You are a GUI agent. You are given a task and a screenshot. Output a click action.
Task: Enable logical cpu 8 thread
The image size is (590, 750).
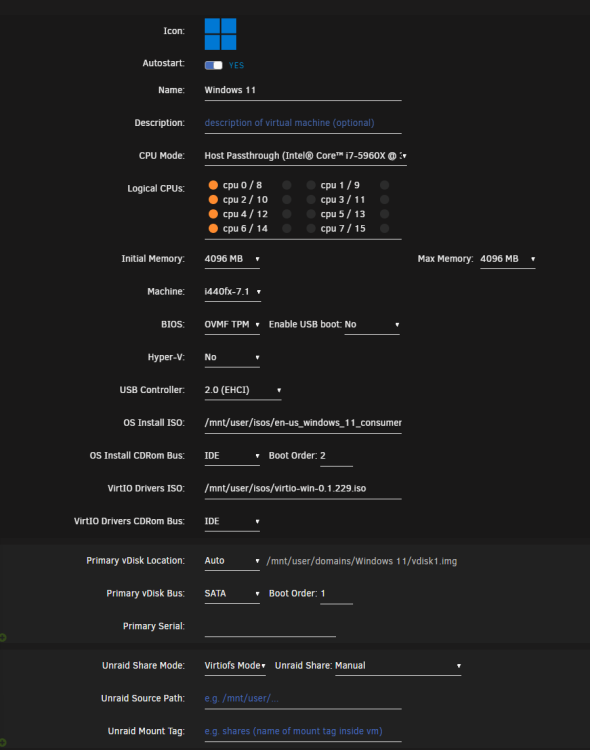pyautogui.click(x=287, y=185)
